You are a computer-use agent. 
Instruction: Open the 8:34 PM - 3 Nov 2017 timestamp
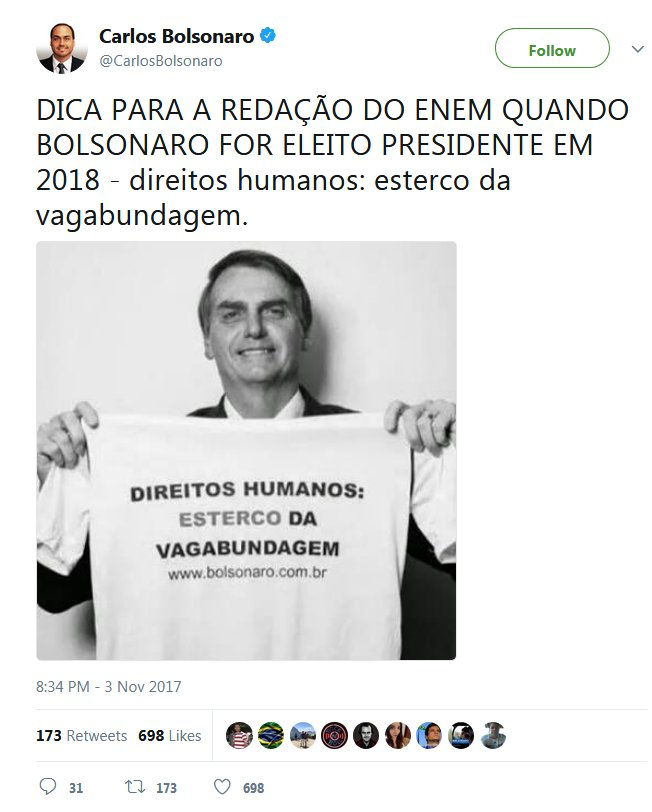[x=109, y=687]
